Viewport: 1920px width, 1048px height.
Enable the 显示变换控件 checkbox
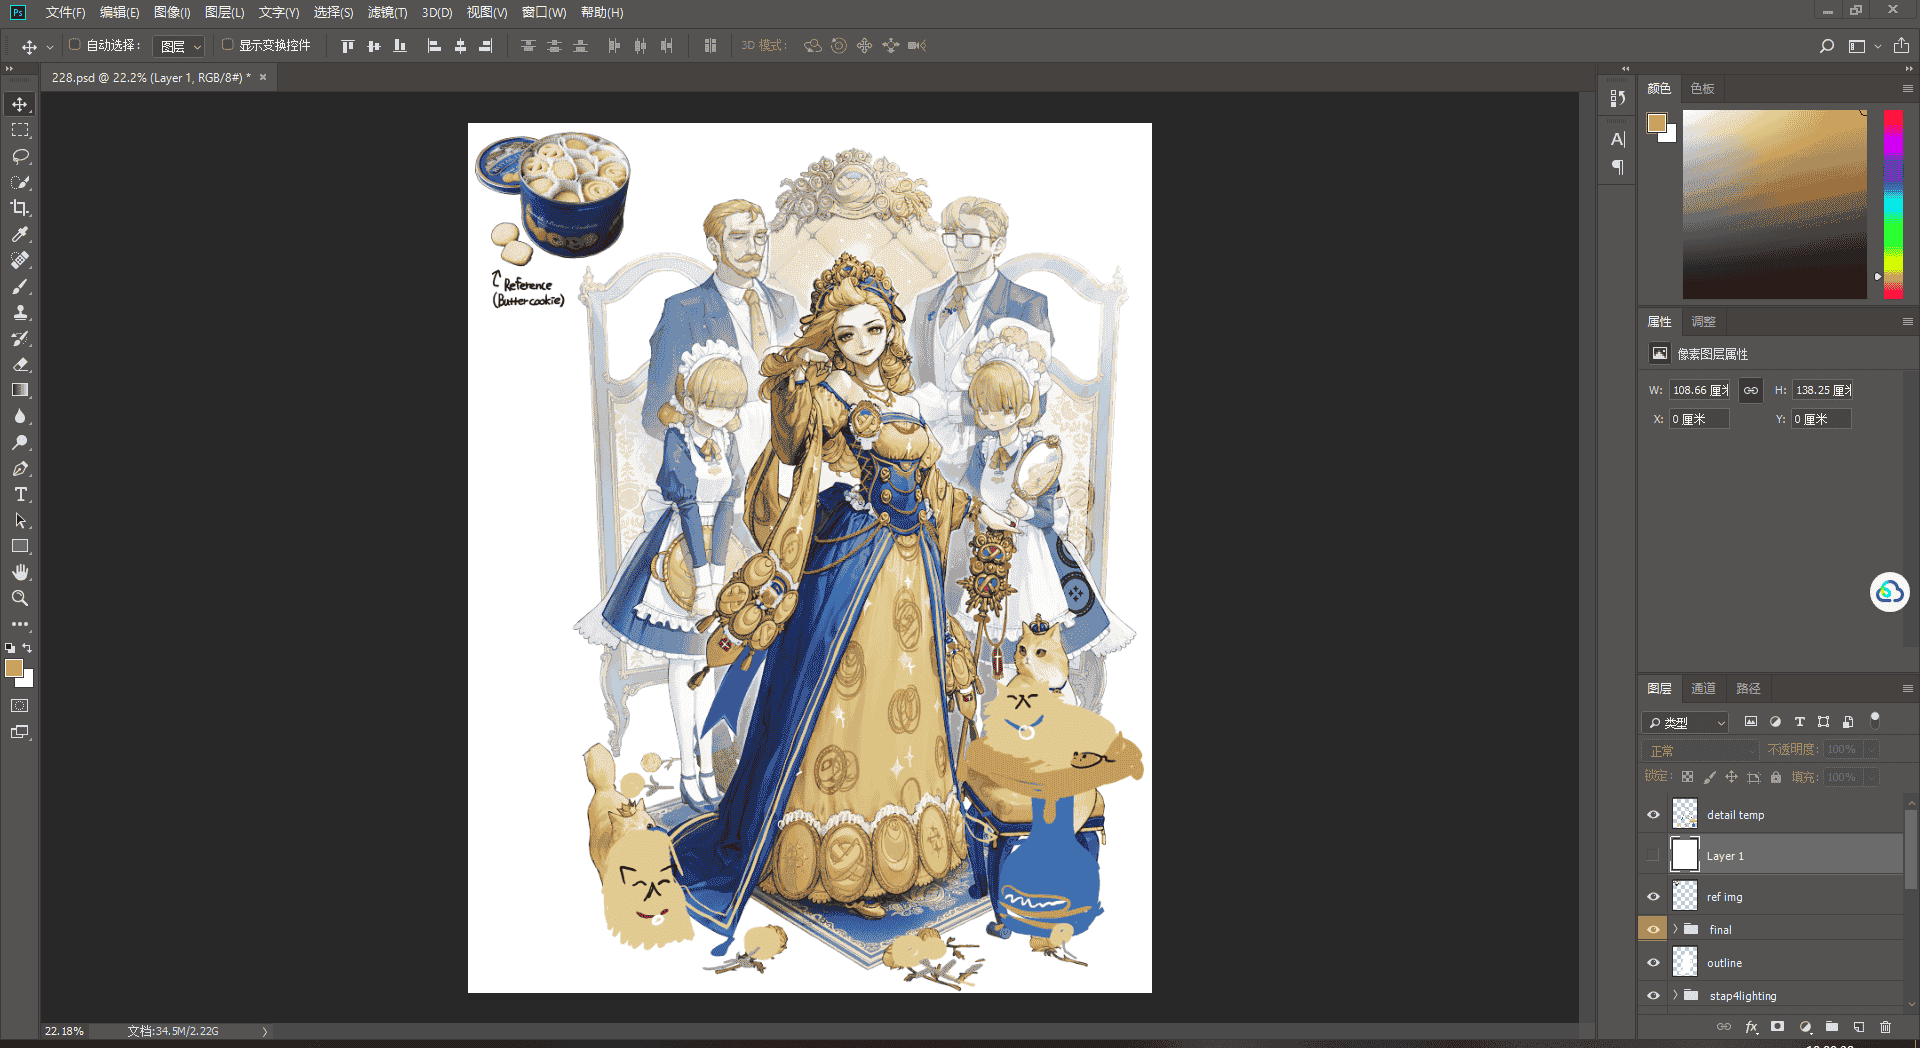[x=227, y=45]
